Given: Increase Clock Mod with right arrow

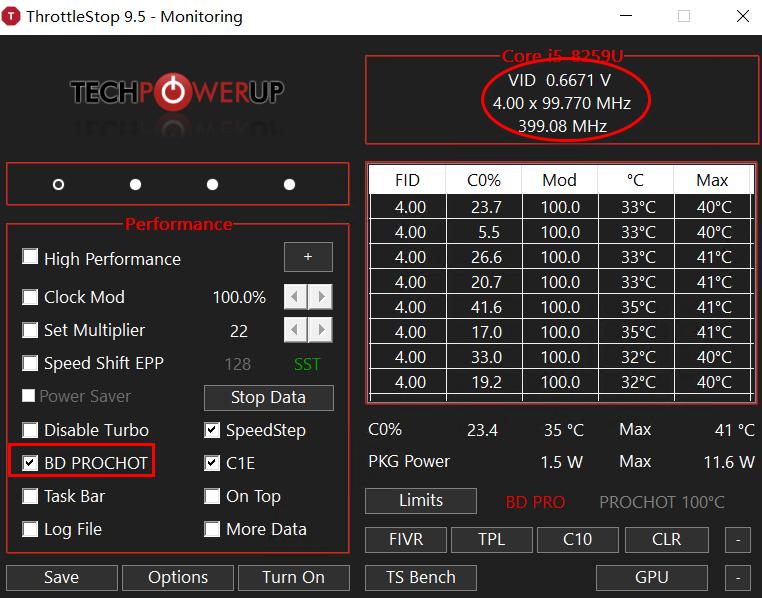Looking at the screenshot, I should click(320, 297).
